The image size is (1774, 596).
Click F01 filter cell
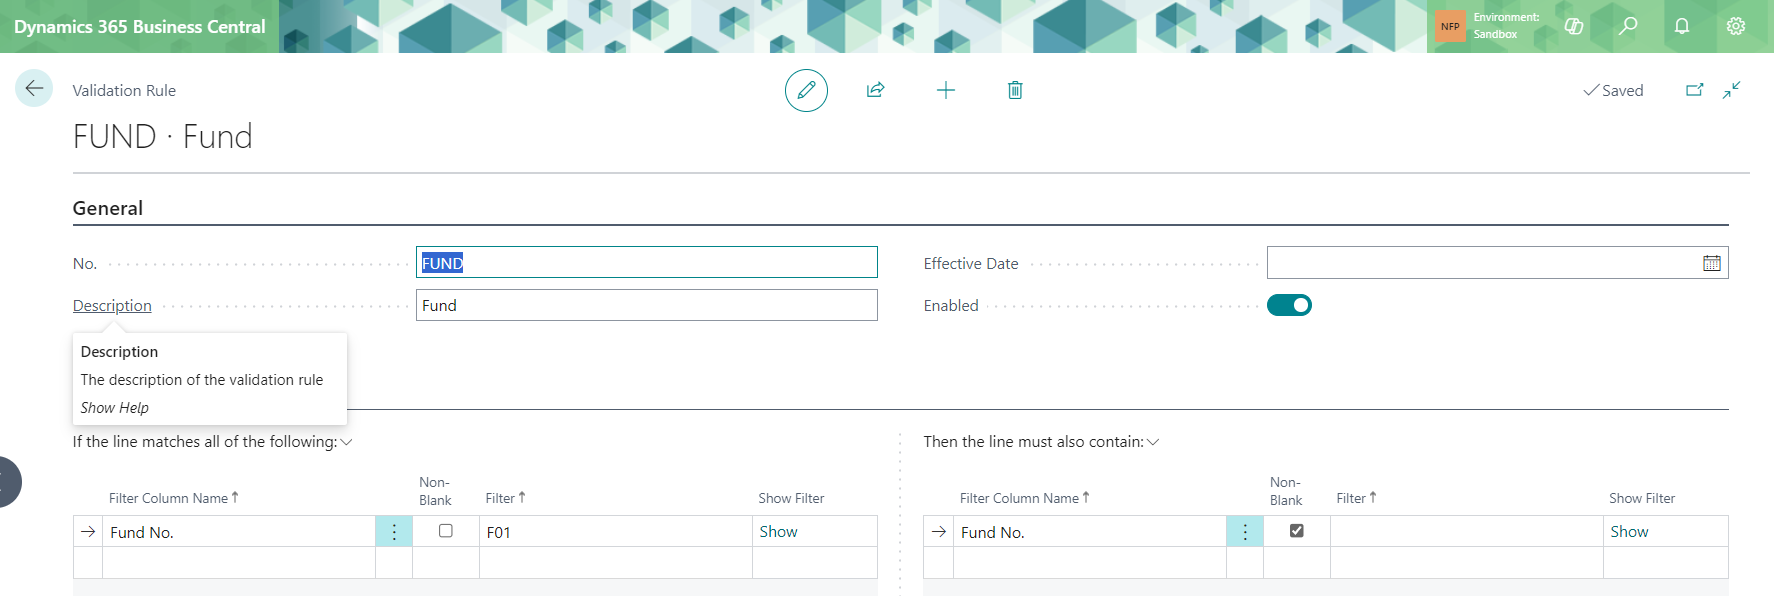click(x=616, y=532)
